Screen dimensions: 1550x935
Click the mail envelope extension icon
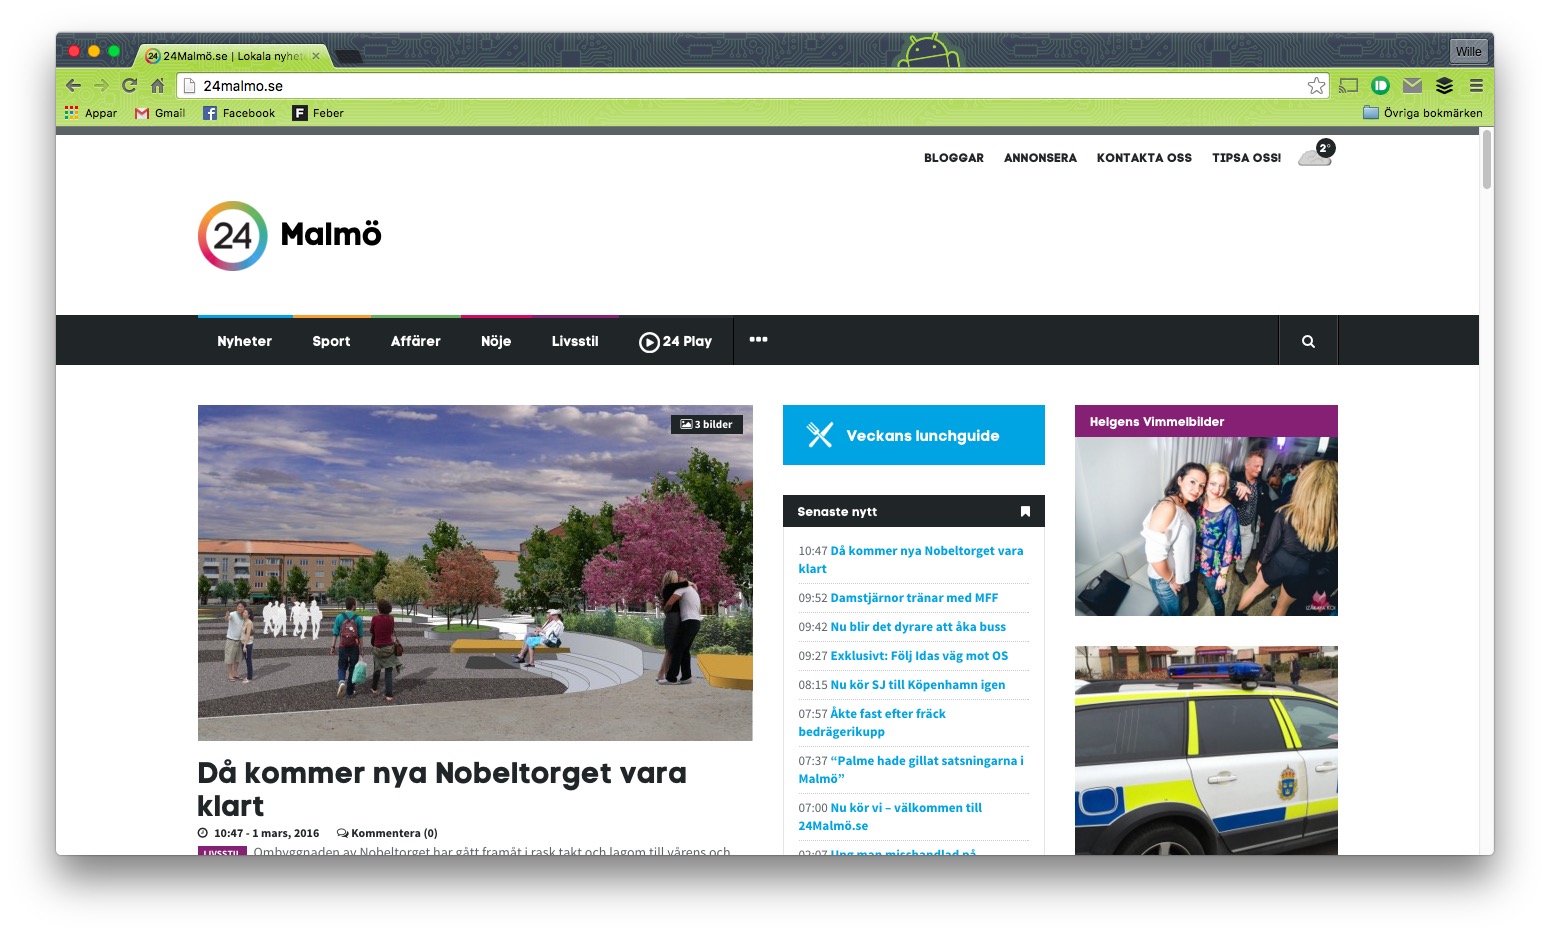tap(1412, 86)
